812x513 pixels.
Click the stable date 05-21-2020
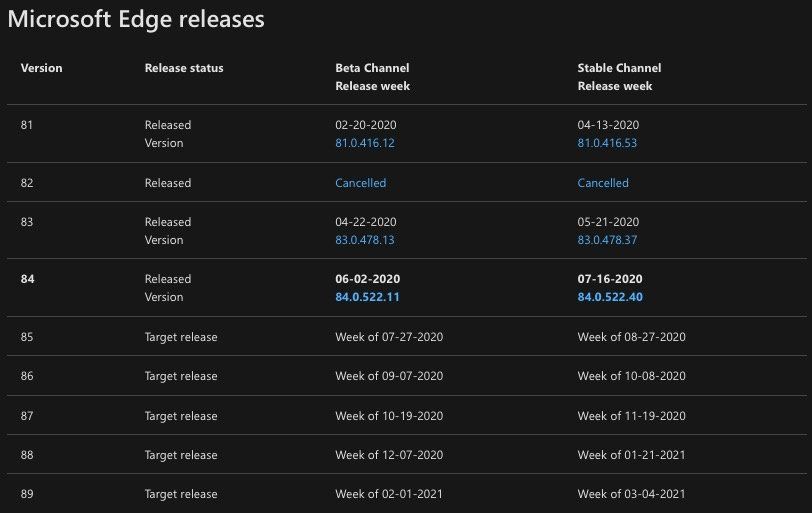click(608, 222)
